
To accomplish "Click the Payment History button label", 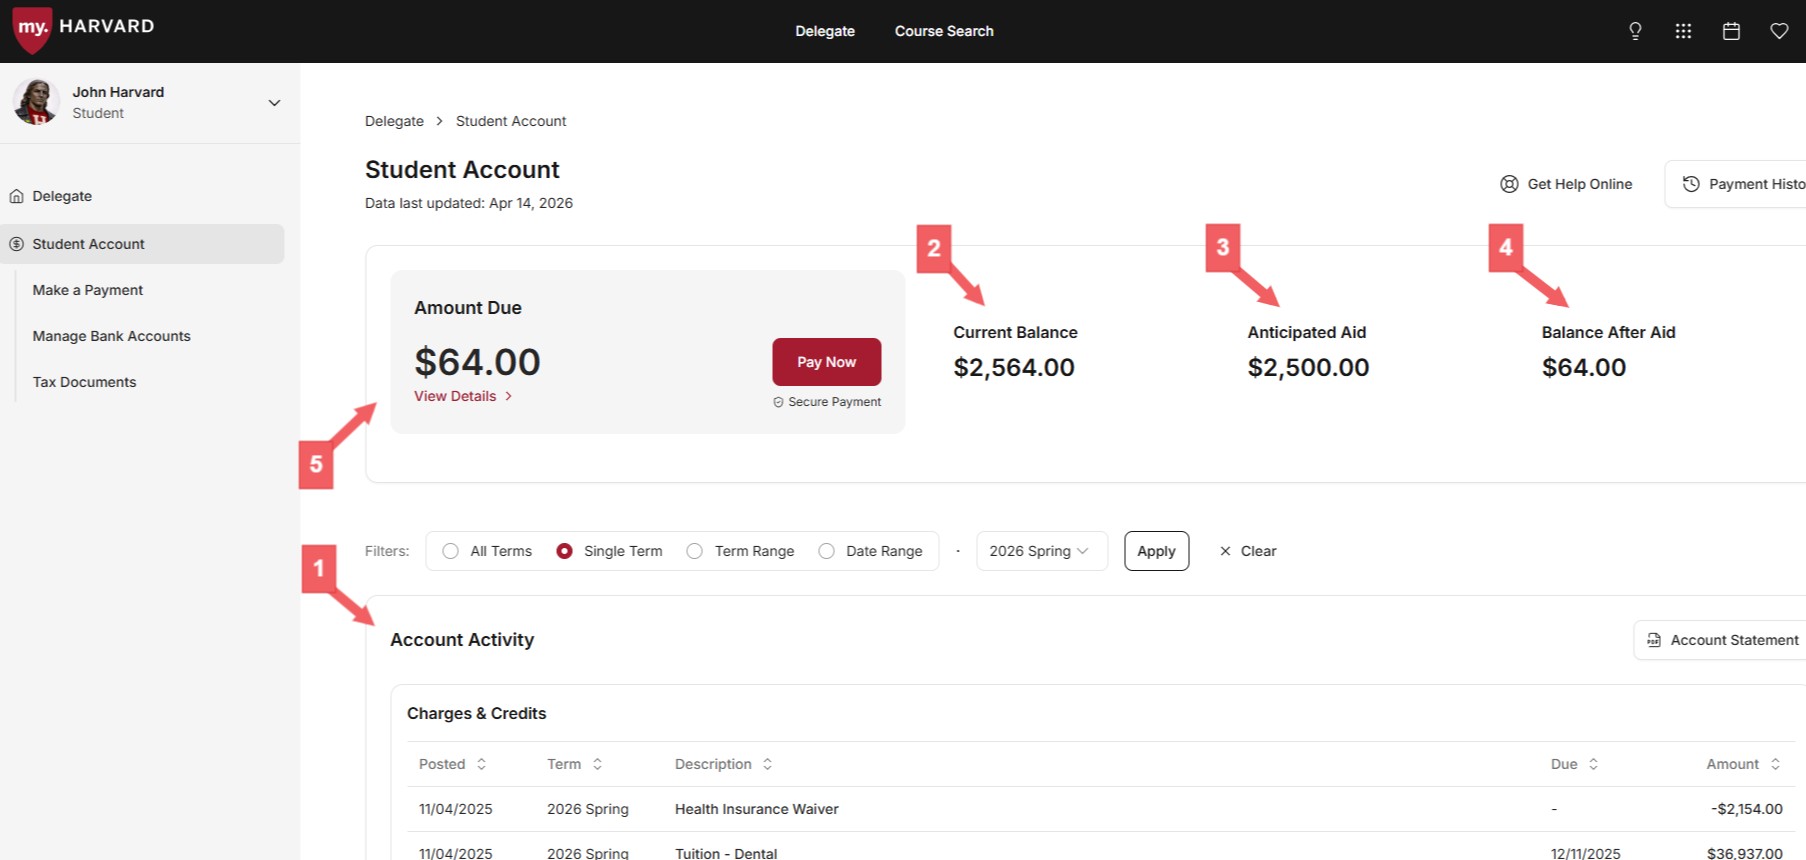I will pyautogui.click(x=1757, y=184).
